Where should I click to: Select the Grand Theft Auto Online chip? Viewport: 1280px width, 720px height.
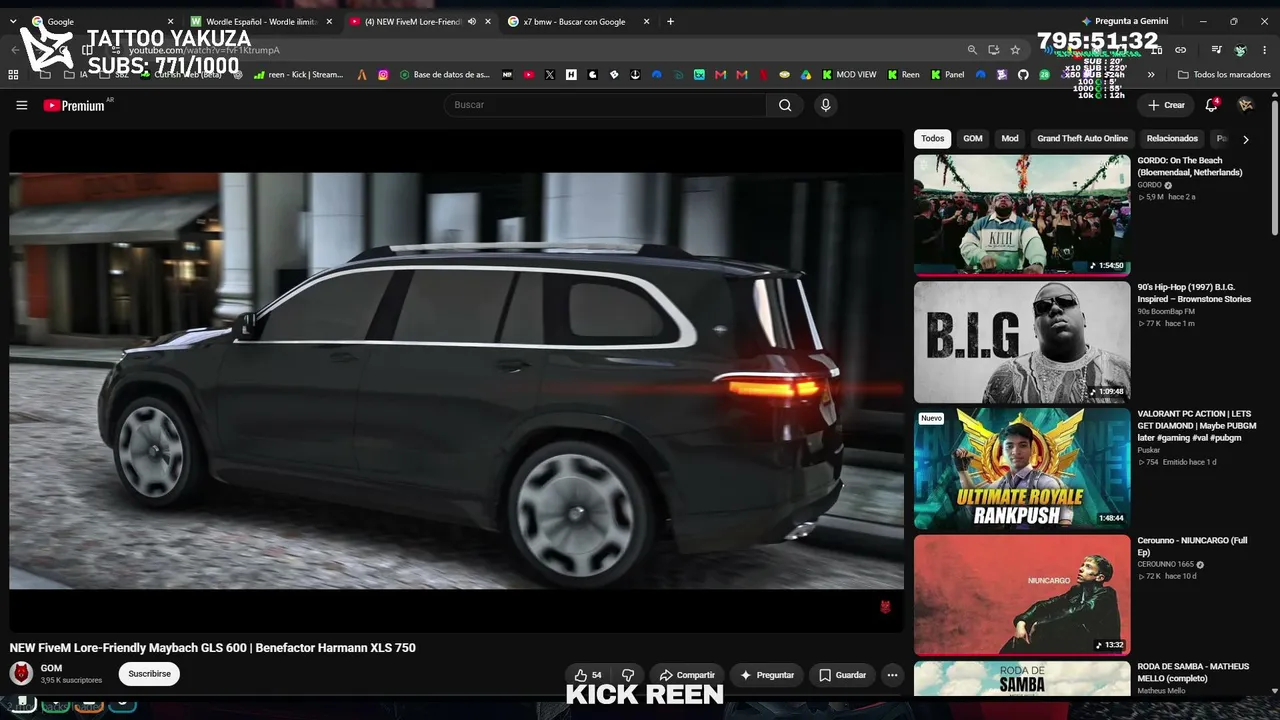1082,139
